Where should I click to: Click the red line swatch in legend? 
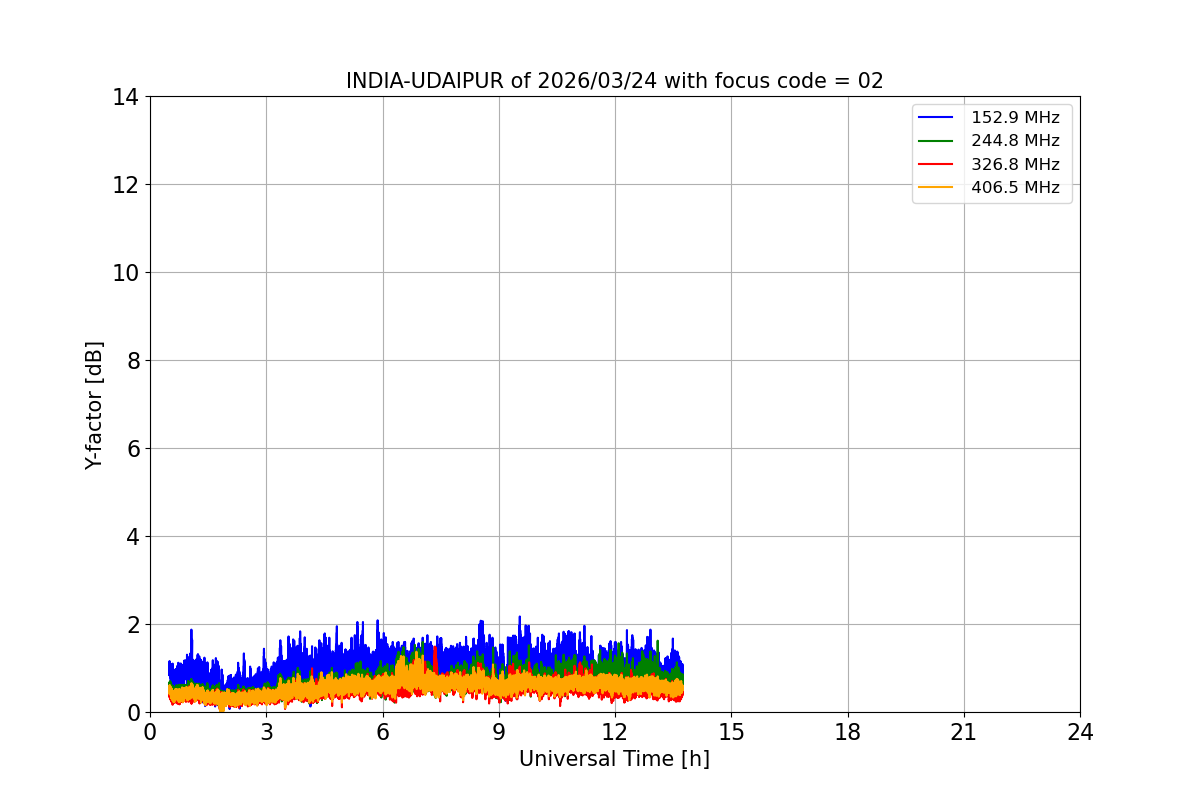click(936, 164)
